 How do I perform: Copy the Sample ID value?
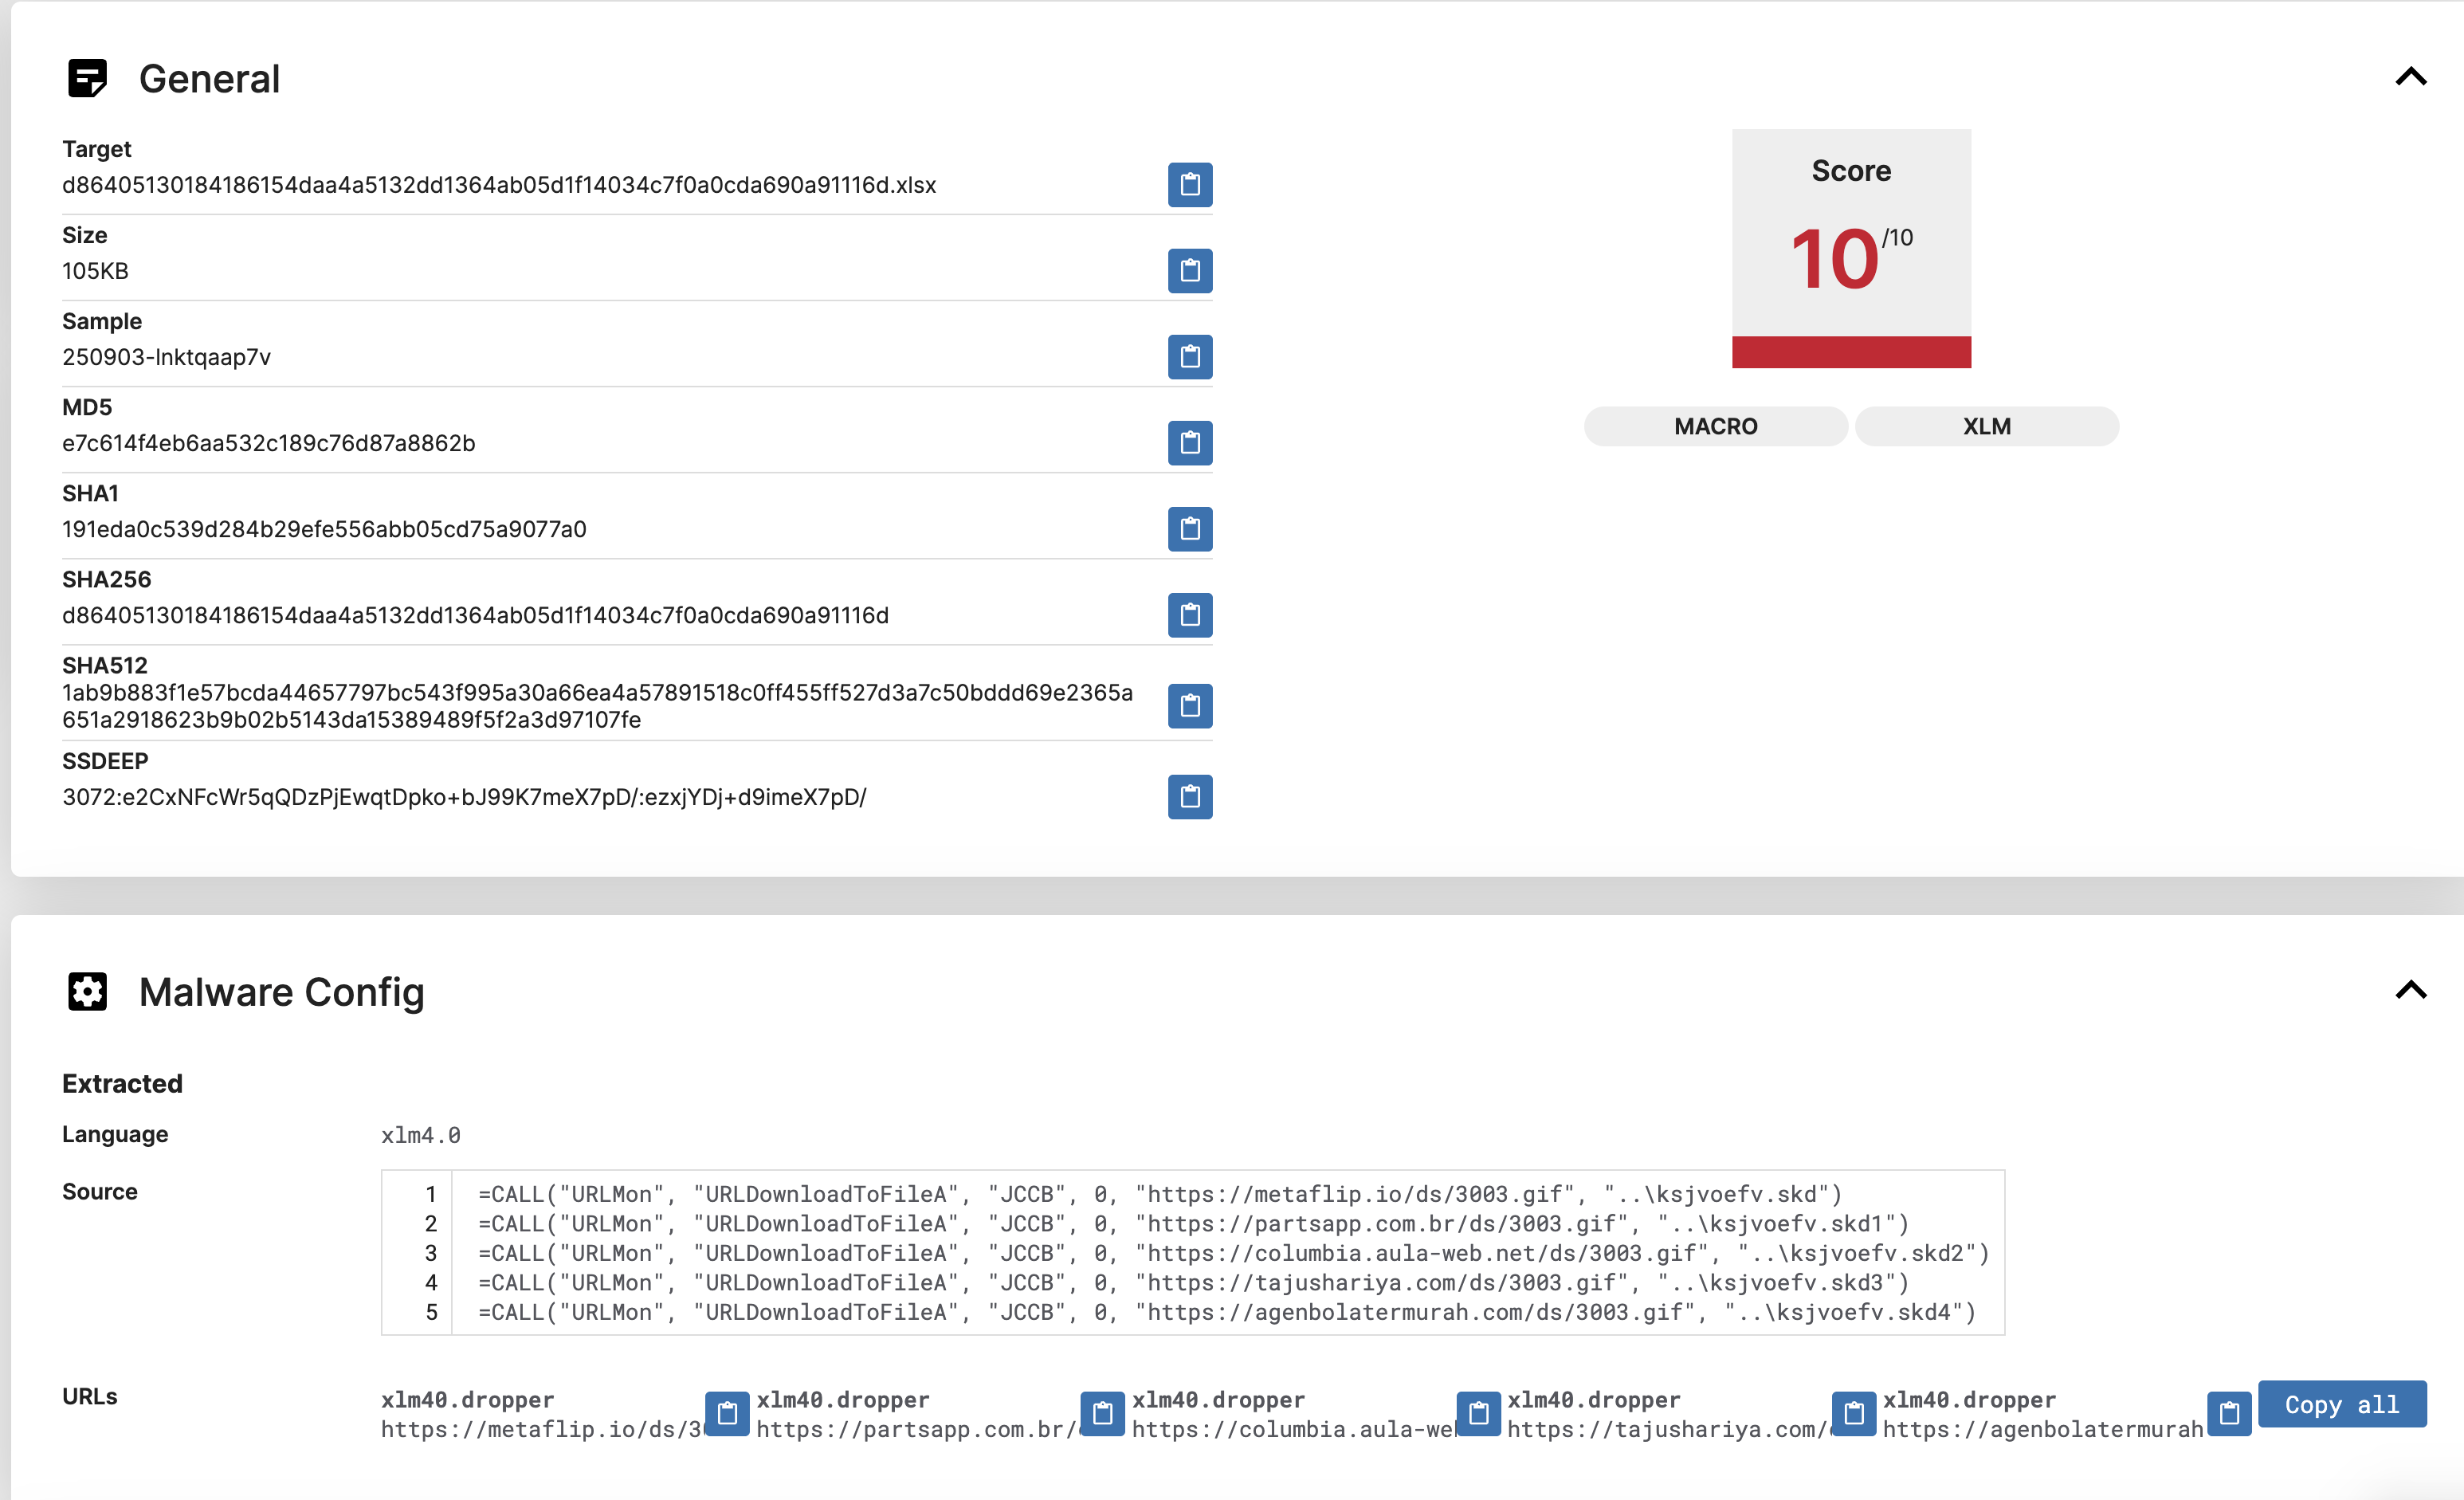tap(1189, 356)
